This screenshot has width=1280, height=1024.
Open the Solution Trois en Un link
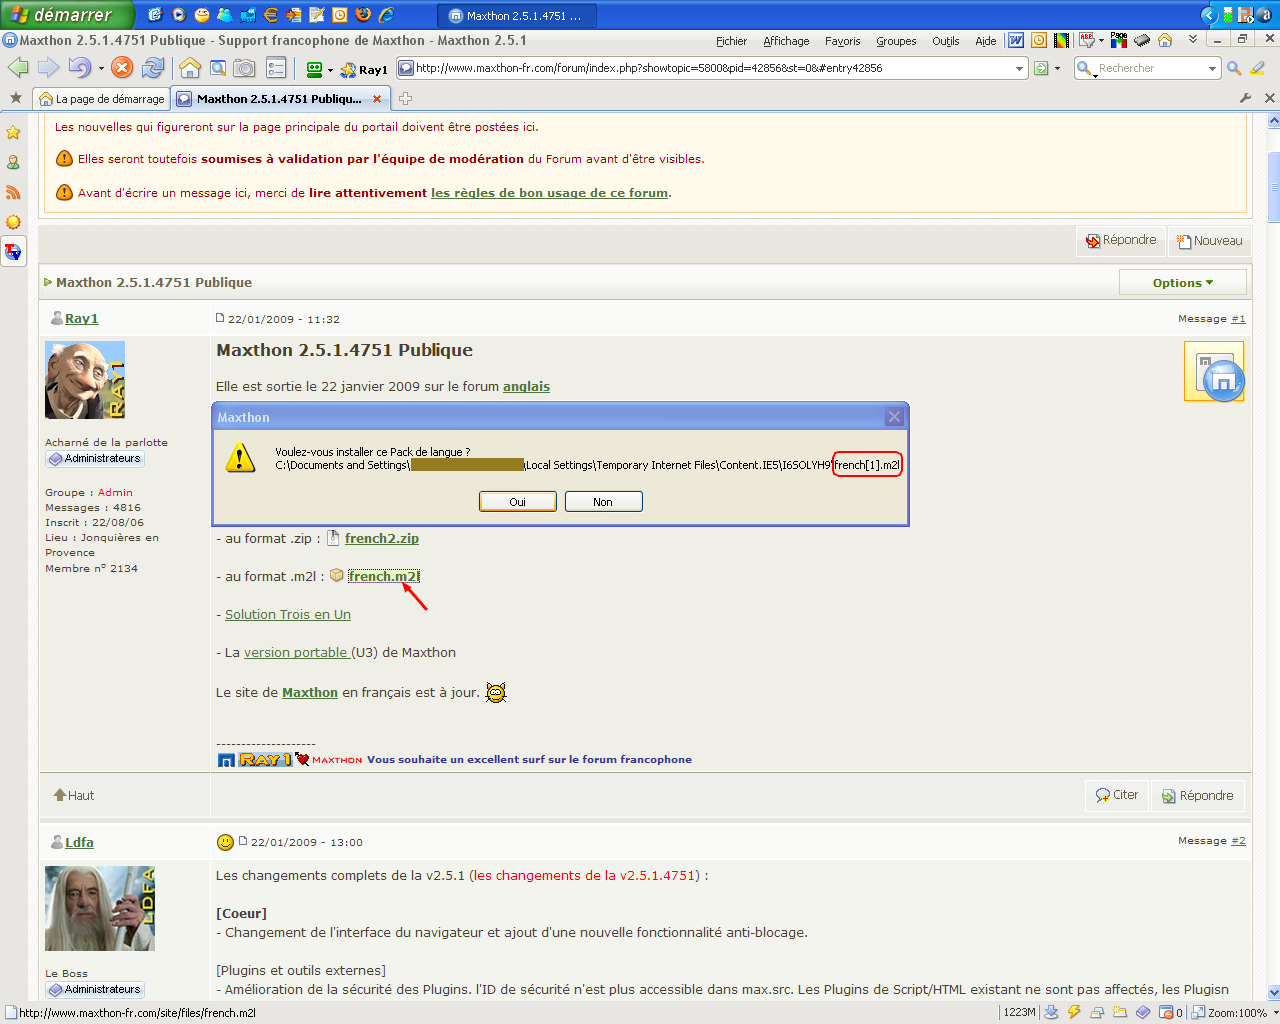288,615
